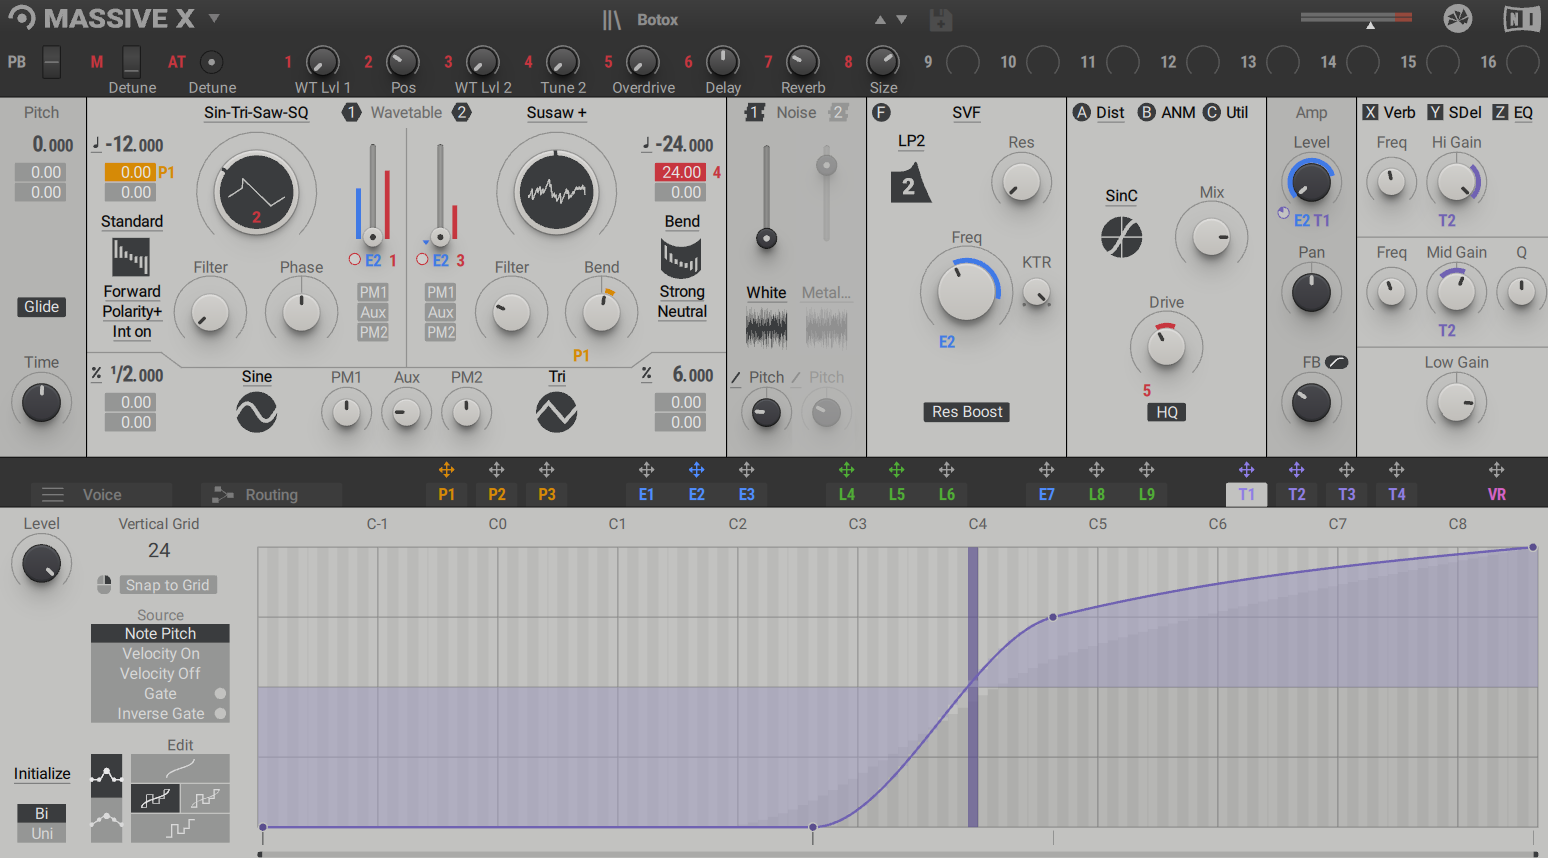
Task: Click the Native Instruments NI logo
Action: pyautogui.click(x=1521, y=19)
